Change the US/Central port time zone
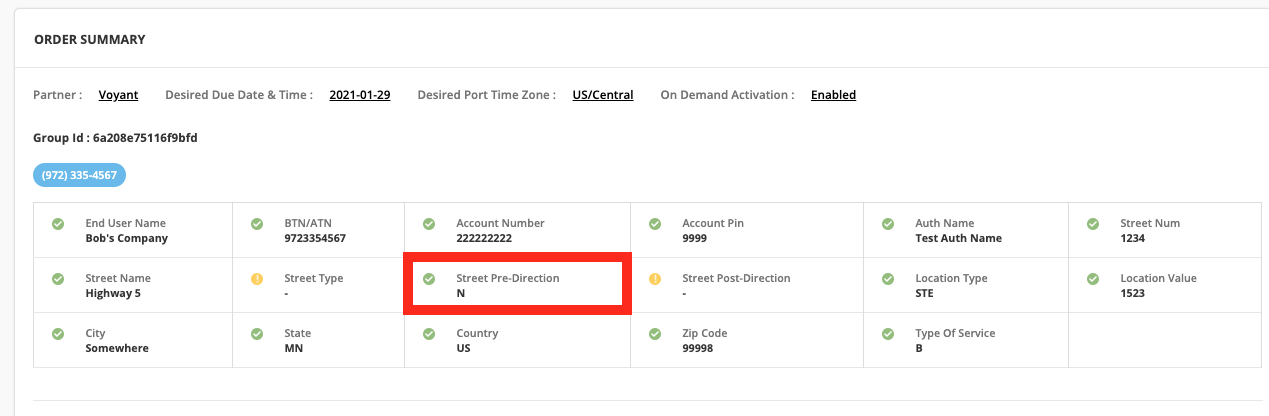 coord(603,95)
